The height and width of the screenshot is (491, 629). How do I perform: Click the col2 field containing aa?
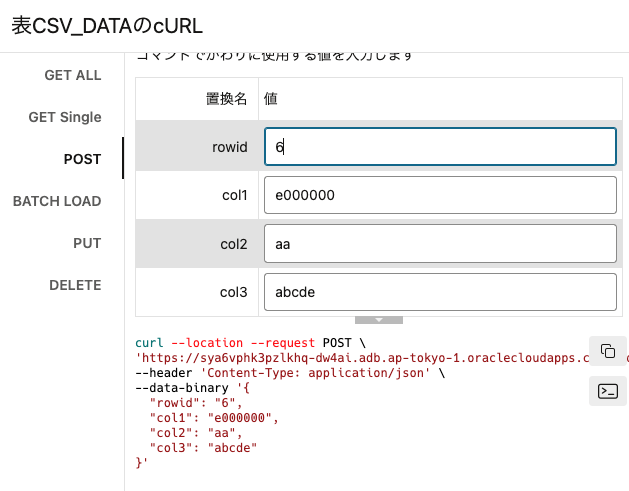[440, 243]
